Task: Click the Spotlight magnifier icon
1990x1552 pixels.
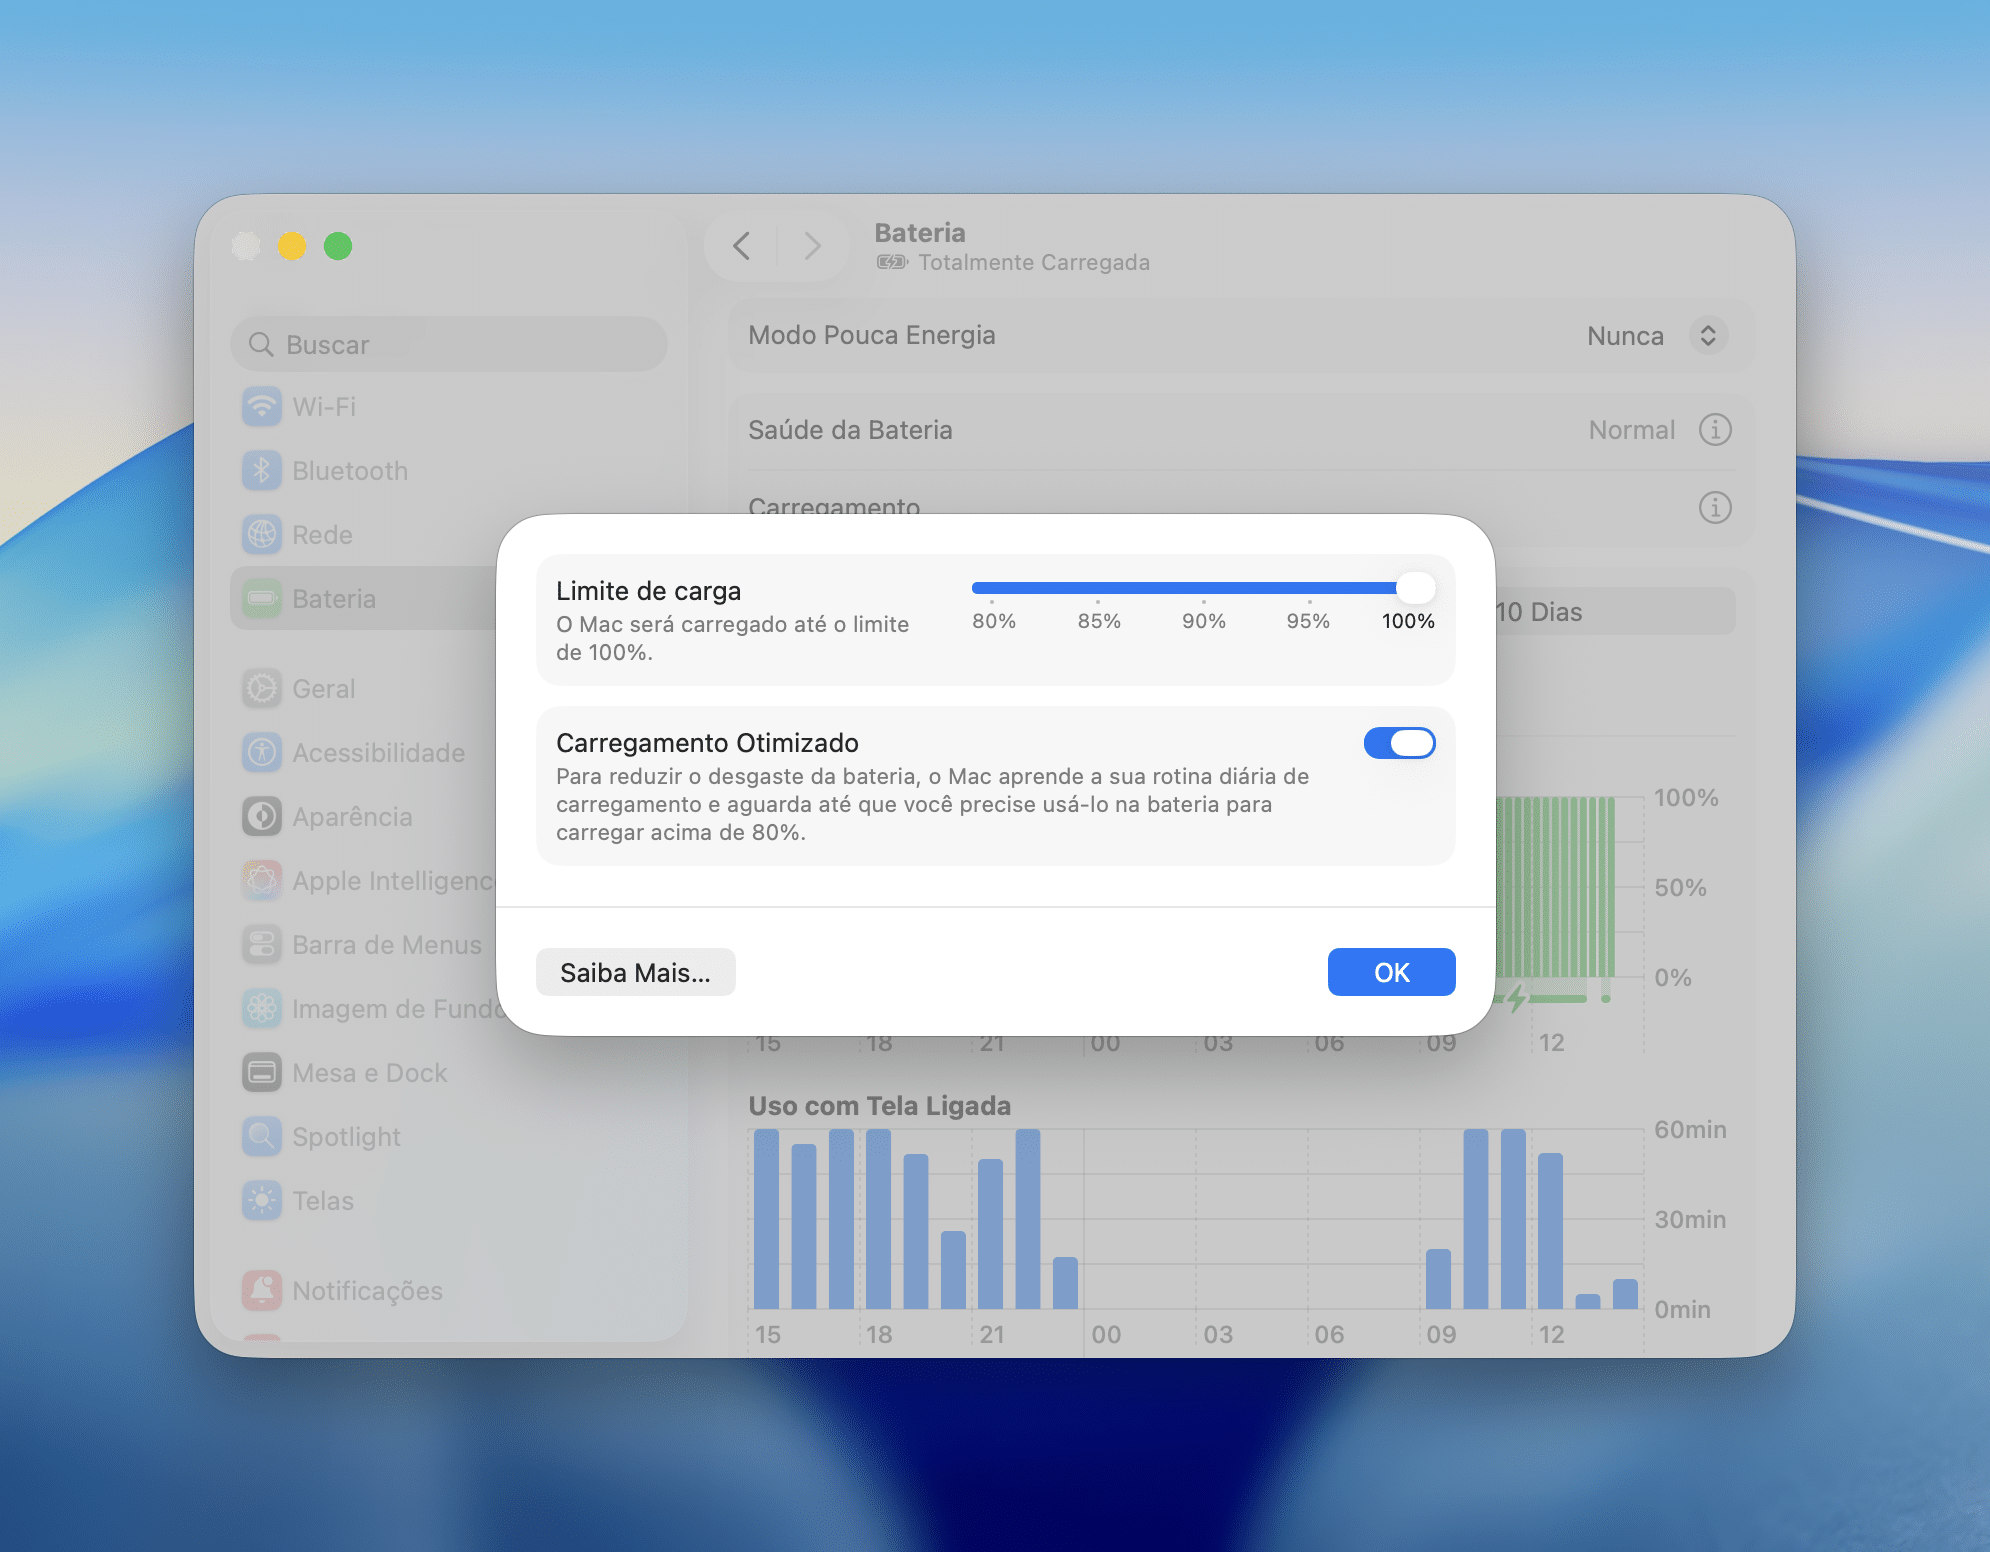Action: click(x=262, y=1137)
